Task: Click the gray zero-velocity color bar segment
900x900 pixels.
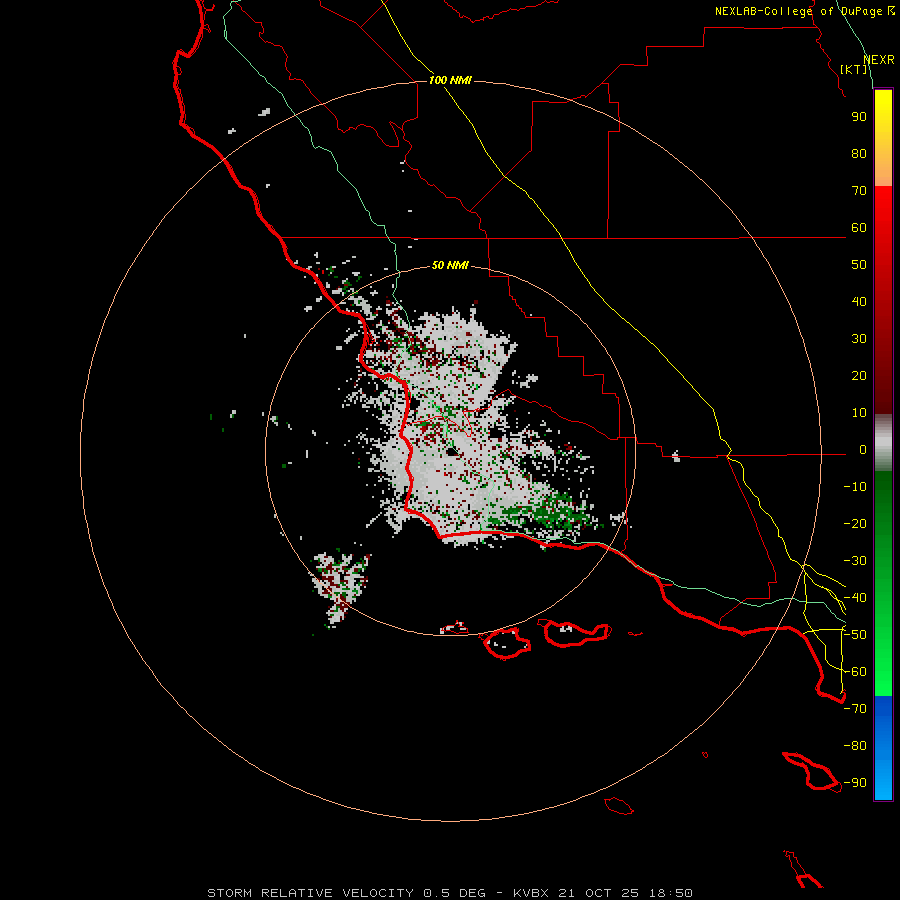Action: (x=883, y=443)
